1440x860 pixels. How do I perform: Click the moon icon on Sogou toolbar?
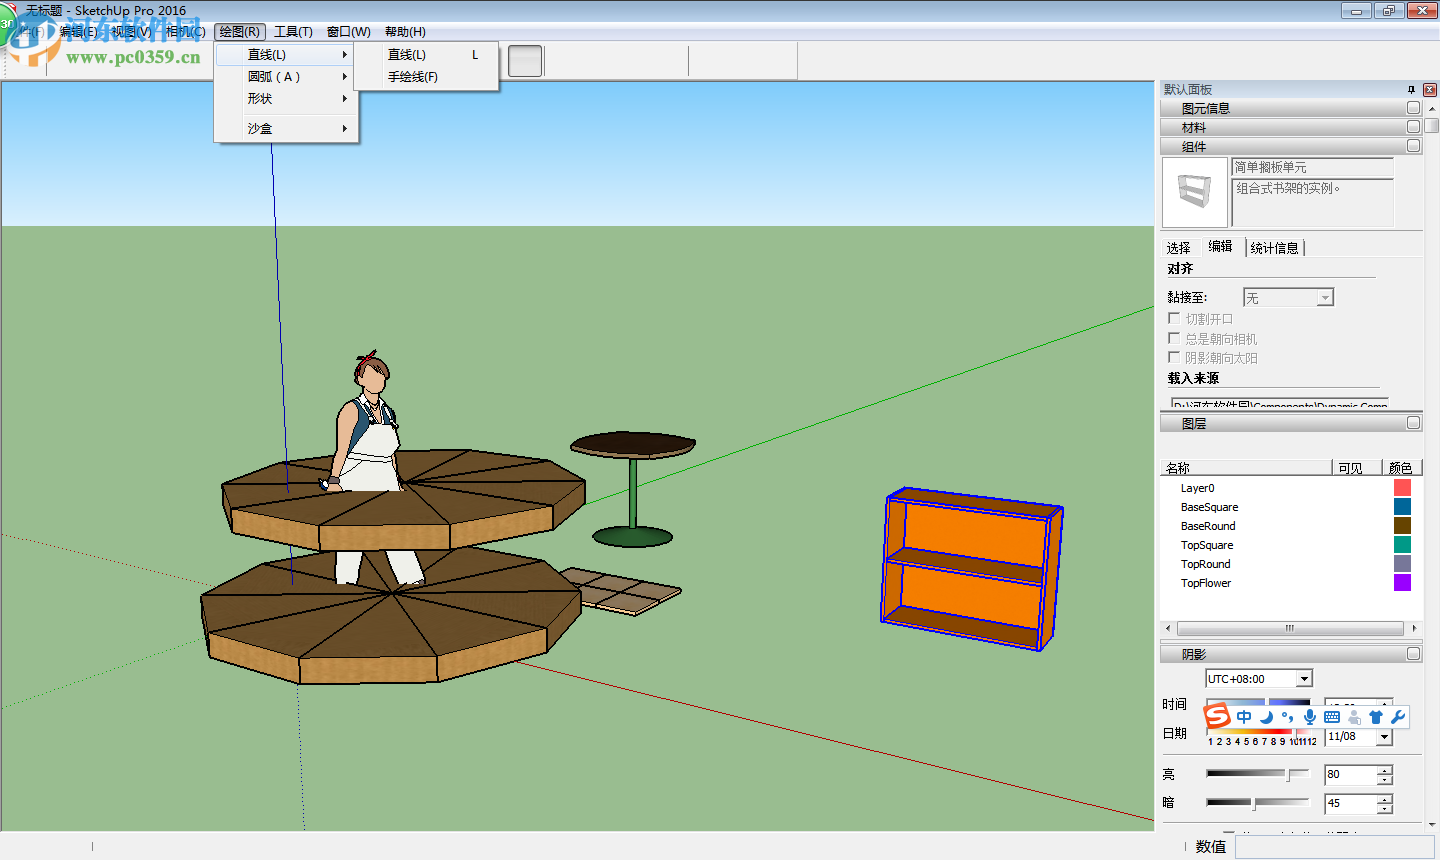coord(1266,716)
